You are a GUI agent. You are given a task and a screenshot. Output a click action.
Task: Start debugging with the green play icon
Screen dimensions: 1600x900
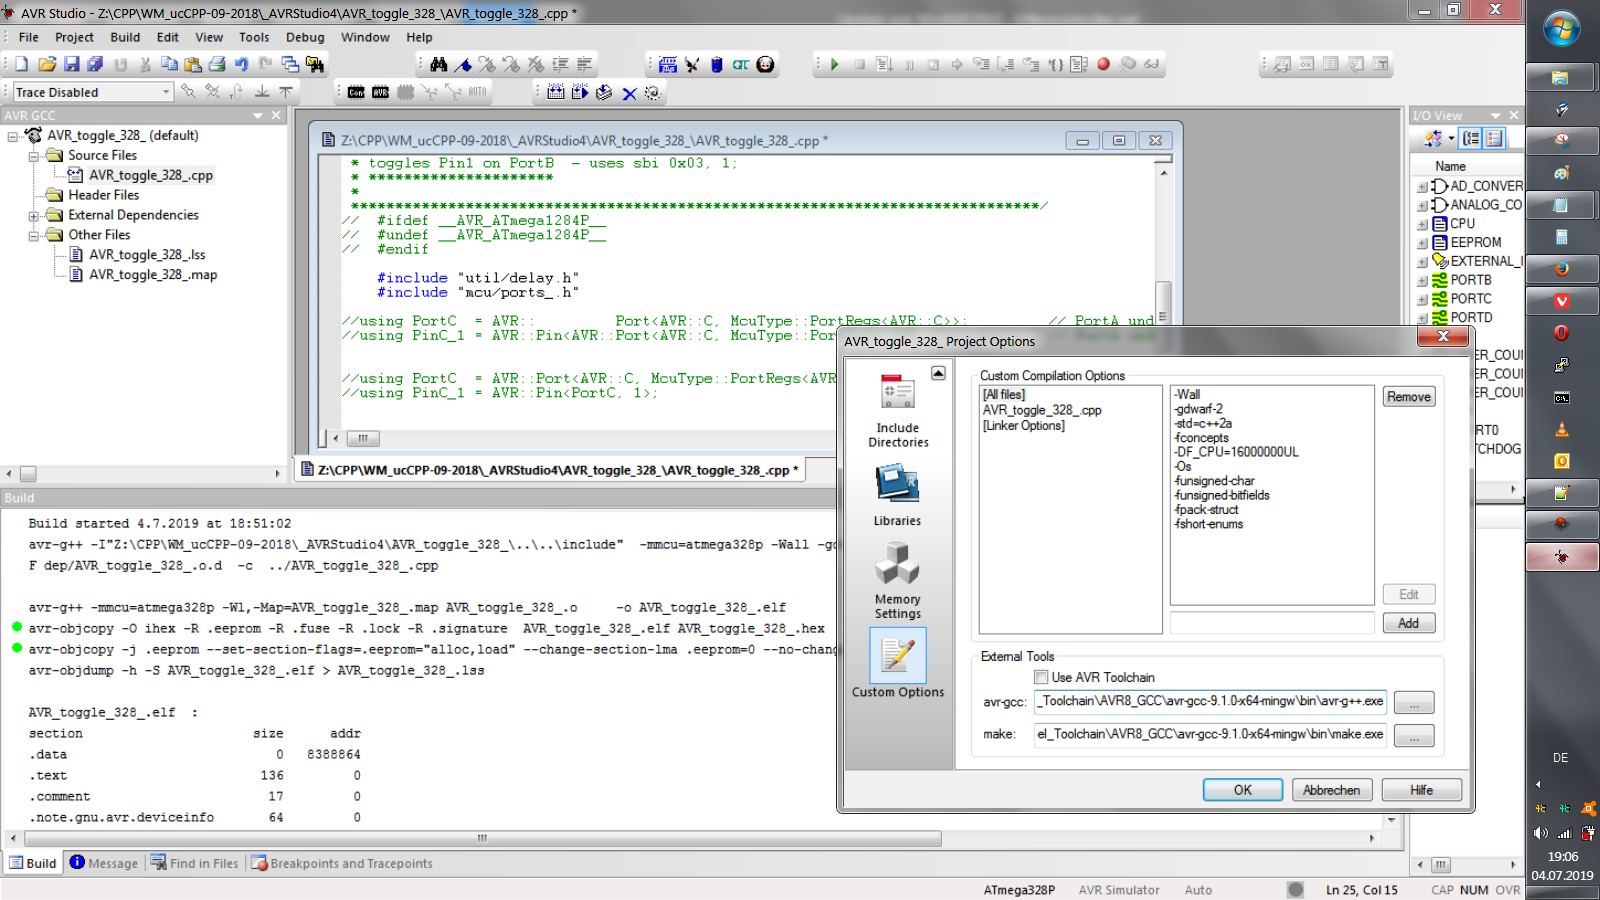(x=835, y=64)
